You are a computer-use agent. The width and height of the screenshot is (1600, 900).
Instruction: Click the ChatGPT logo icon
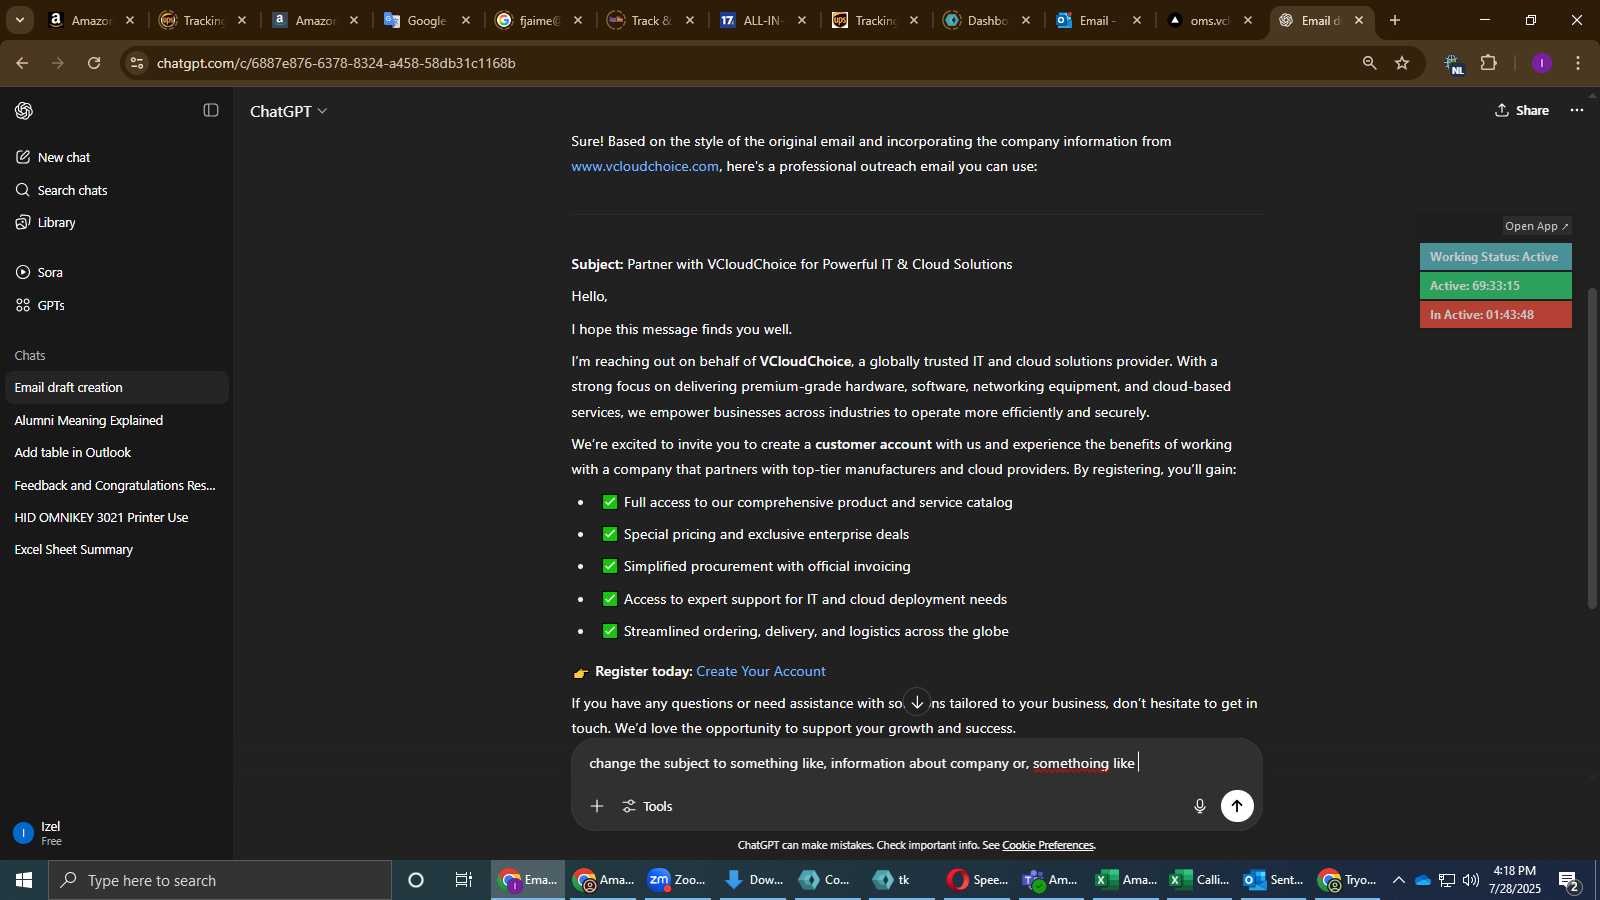24,111
